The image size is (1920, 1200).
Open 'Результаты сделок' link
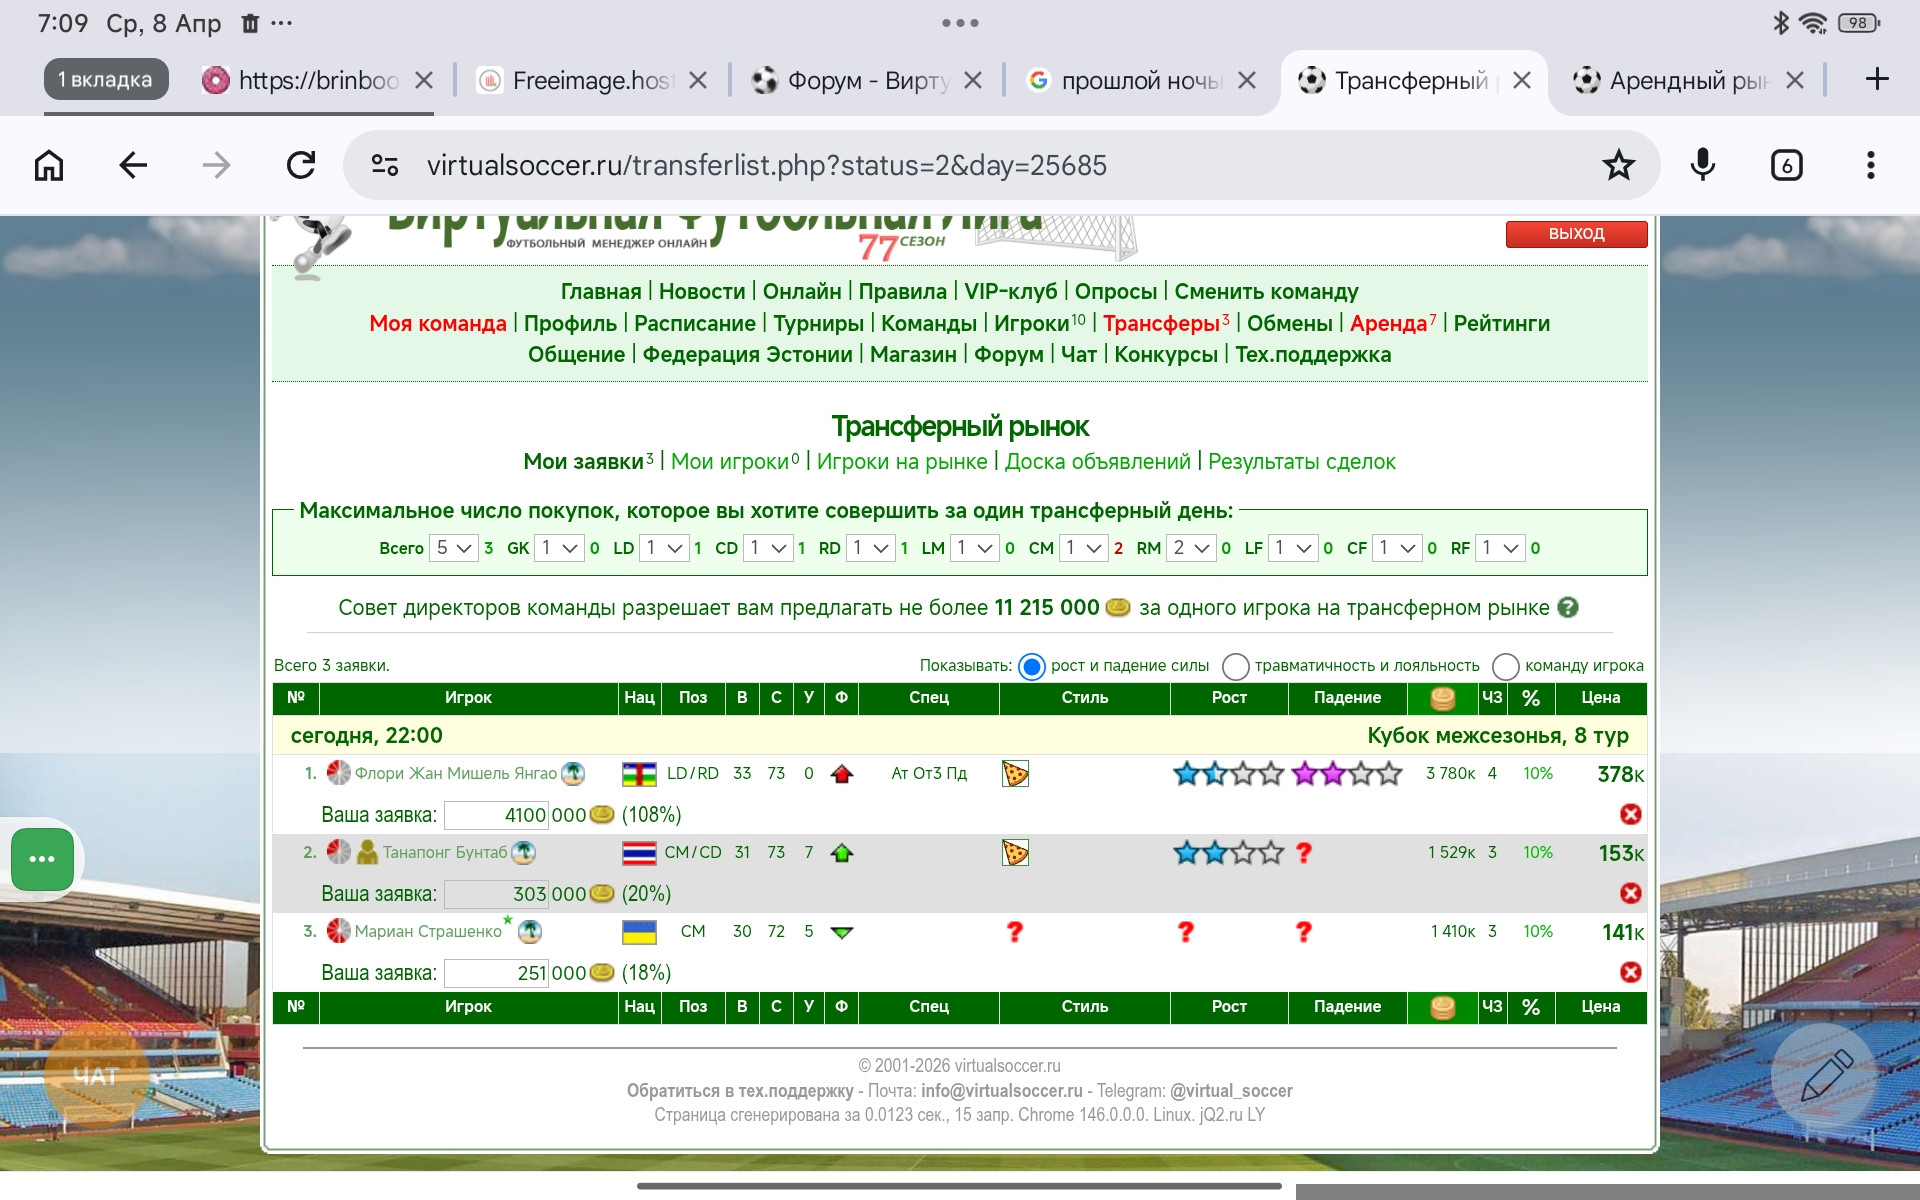click(x=1301, y=461)
